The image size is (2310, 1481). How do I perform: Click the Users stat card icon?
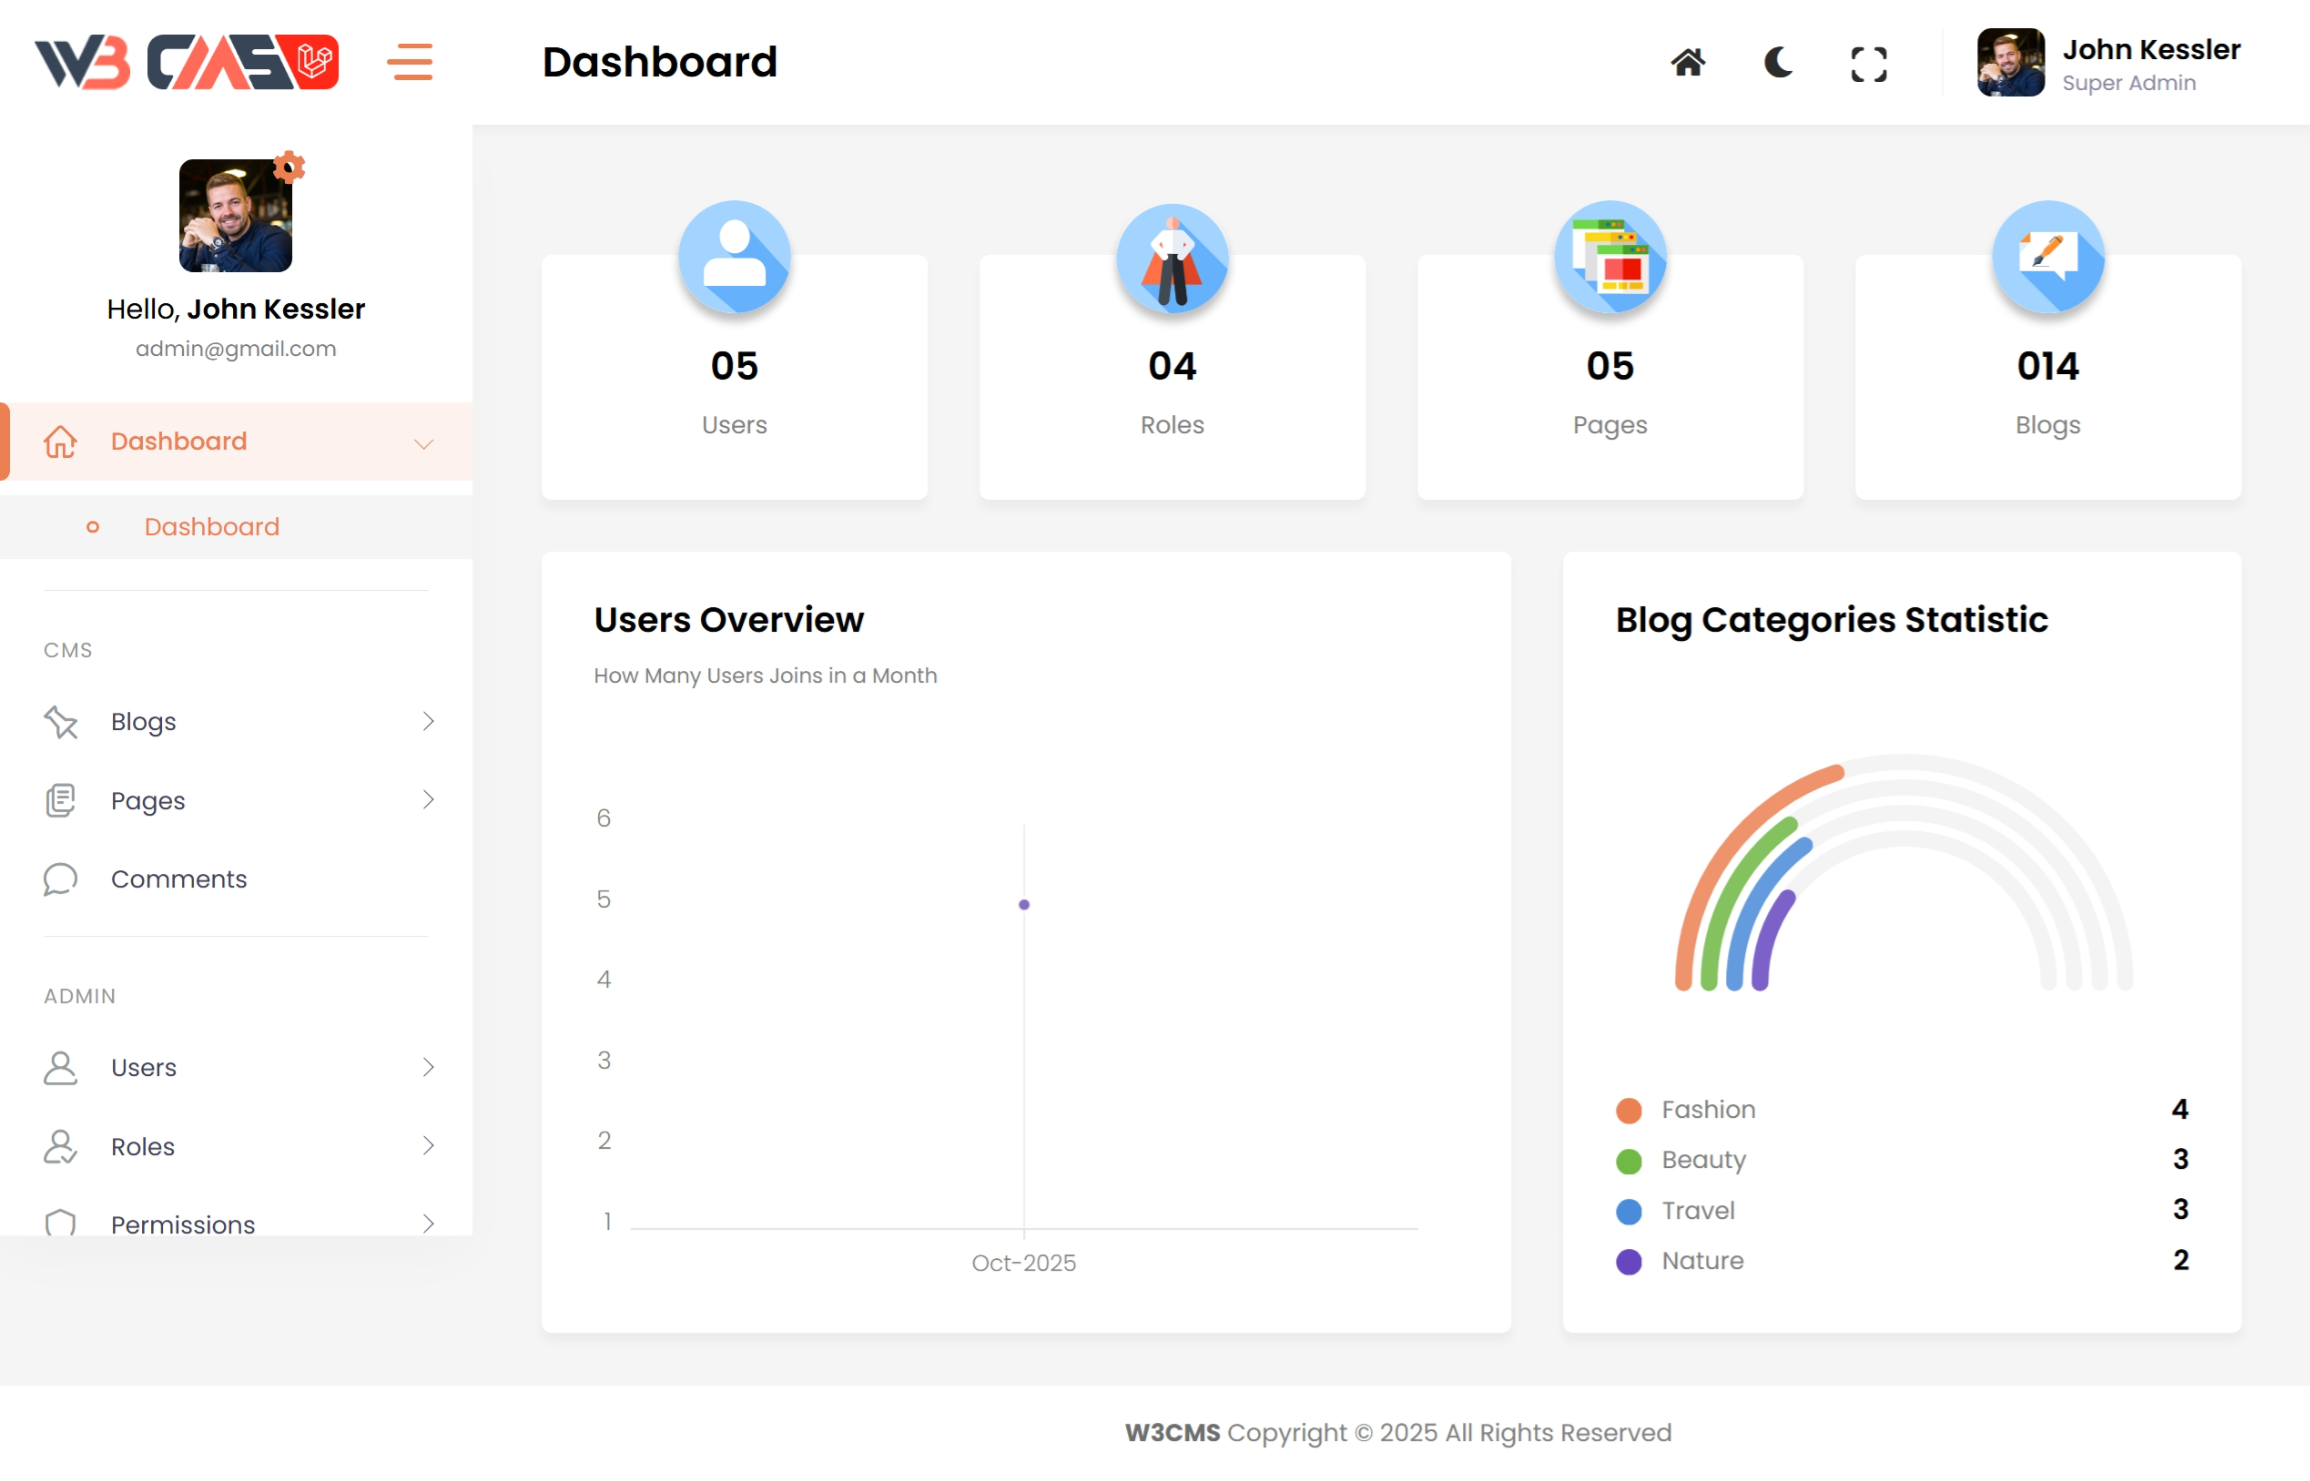pyautogui.click(x=734, y=257)
